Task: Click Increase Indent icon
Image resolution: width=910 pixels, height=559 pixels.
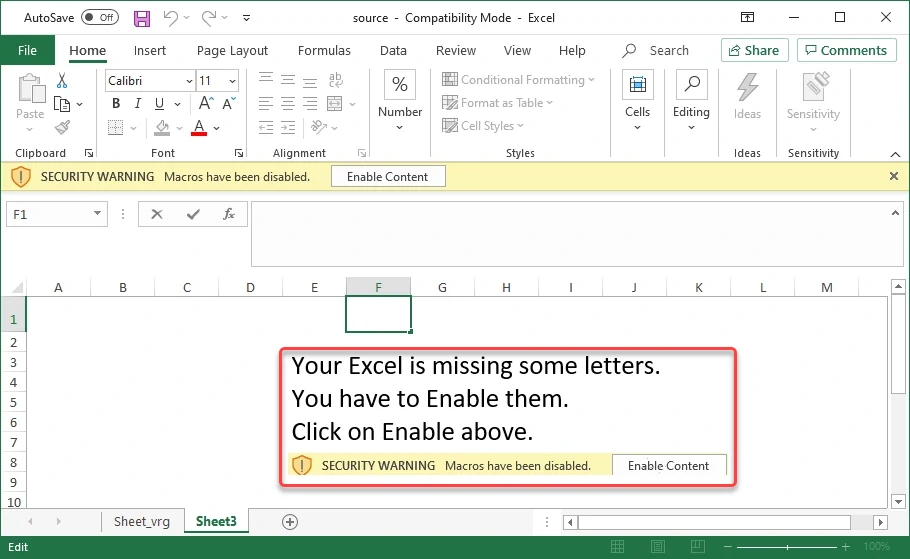Action: tap(288, 128)
